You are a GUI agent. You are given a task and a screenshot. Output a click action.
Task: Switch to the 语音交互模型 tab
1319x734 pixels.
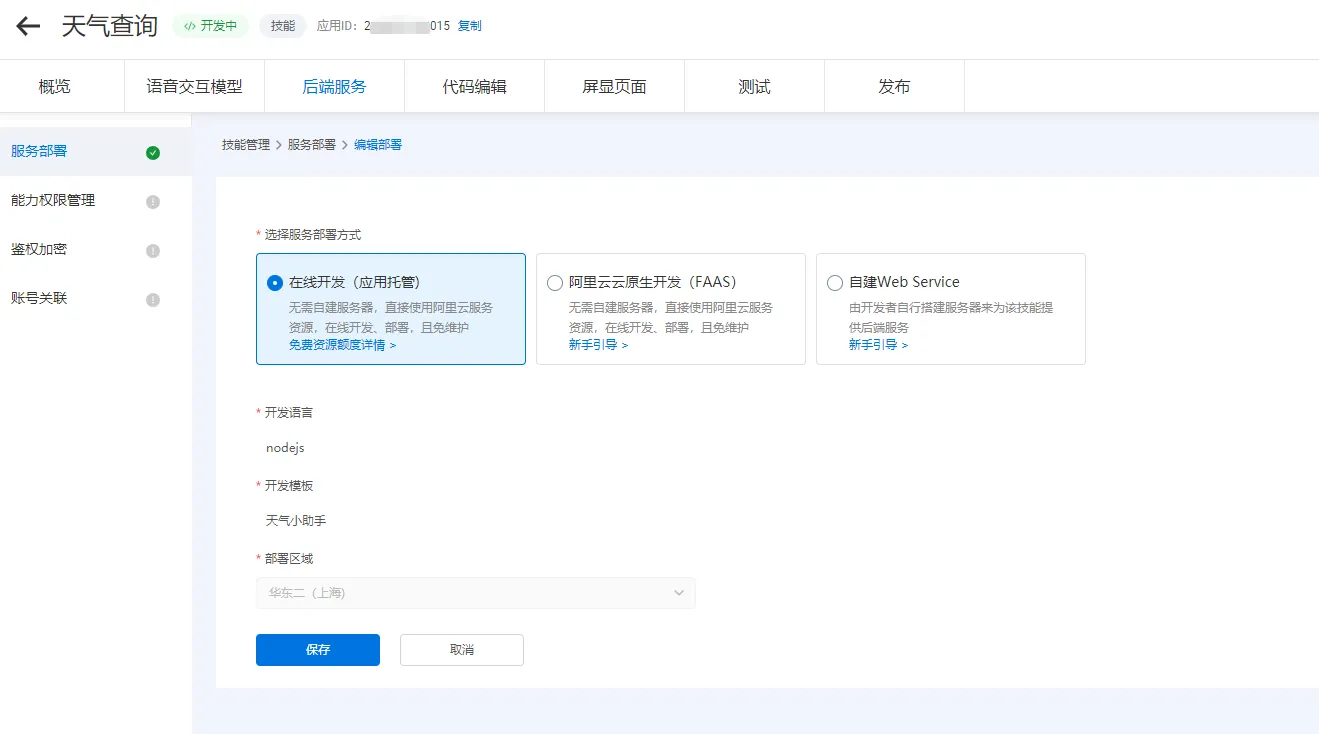pos(195,87)
